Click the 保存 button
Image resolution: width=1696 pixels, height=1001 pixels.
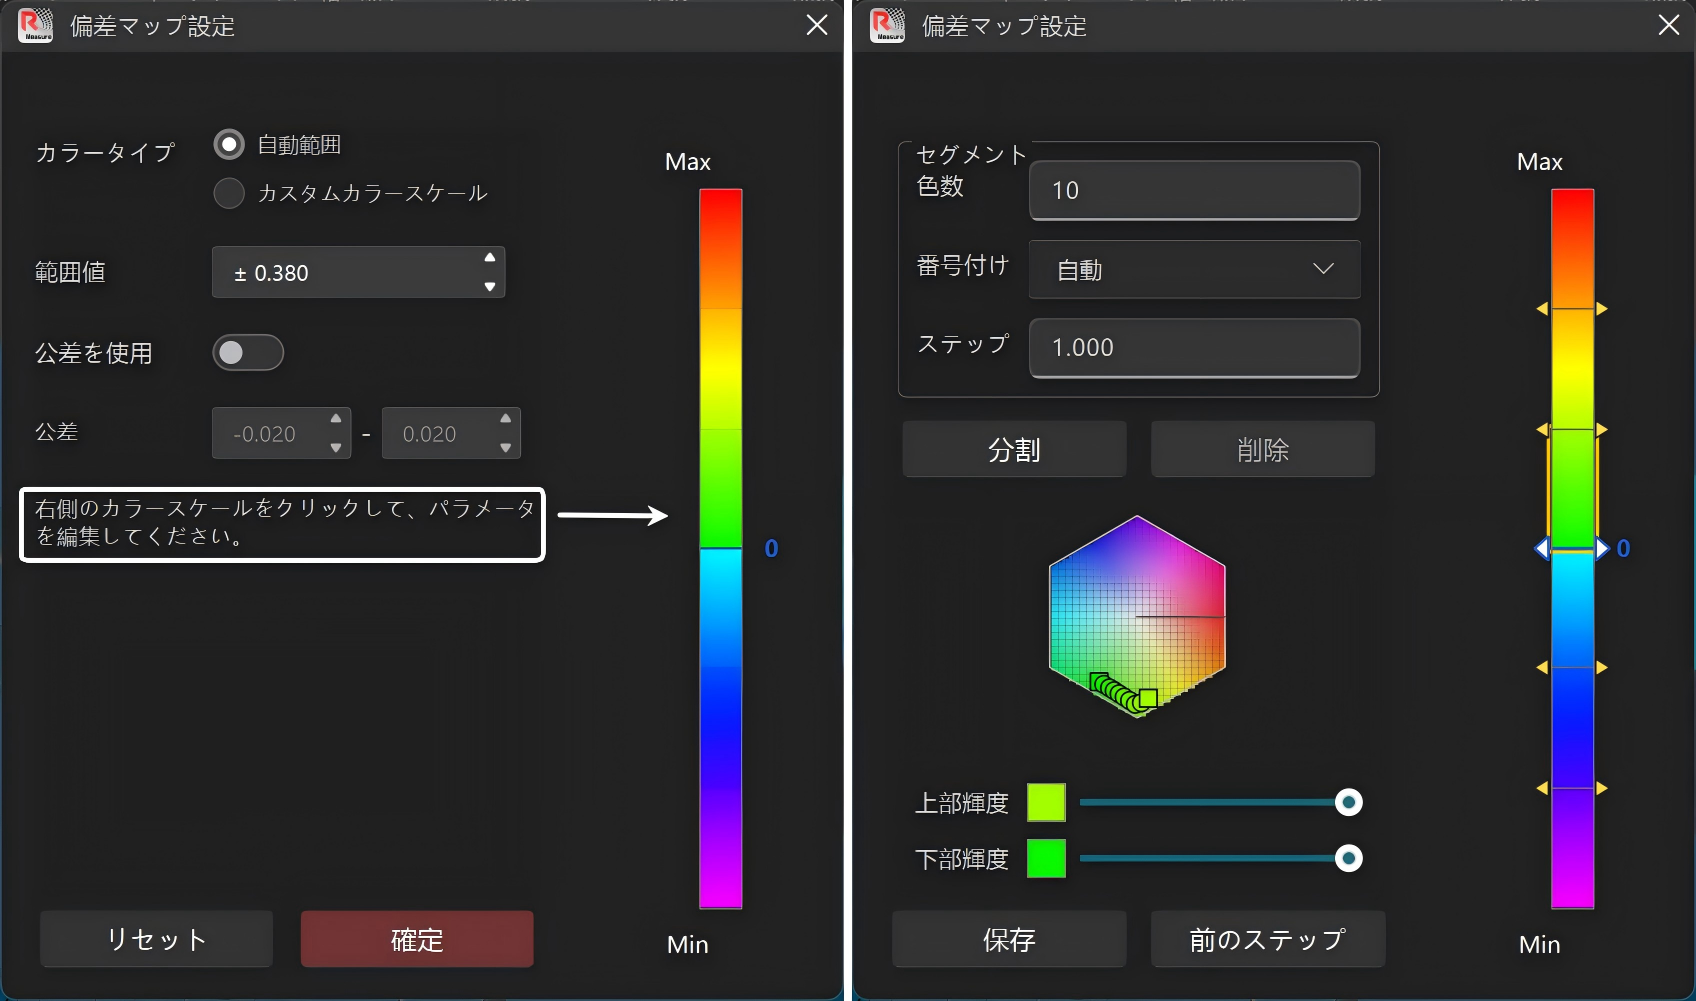pos(1009,939)
